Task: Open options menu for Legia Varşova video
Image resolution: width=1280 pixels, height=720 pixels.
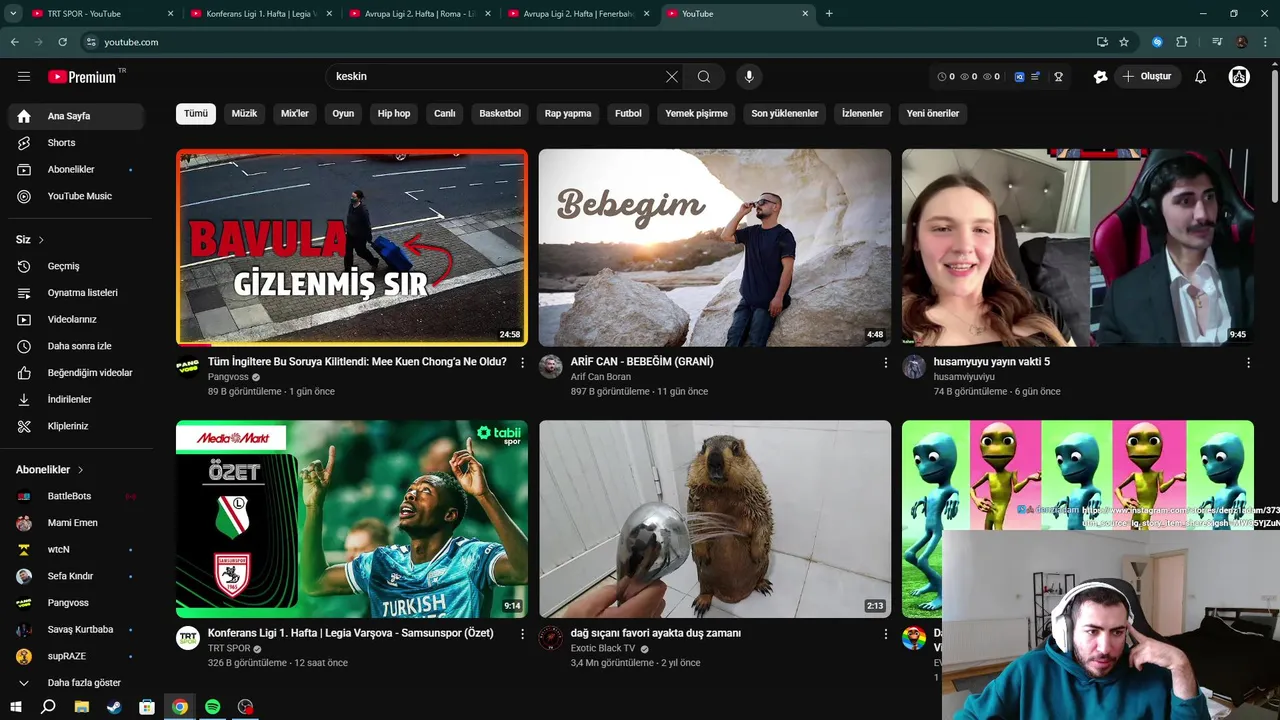Action: point(522,634)
